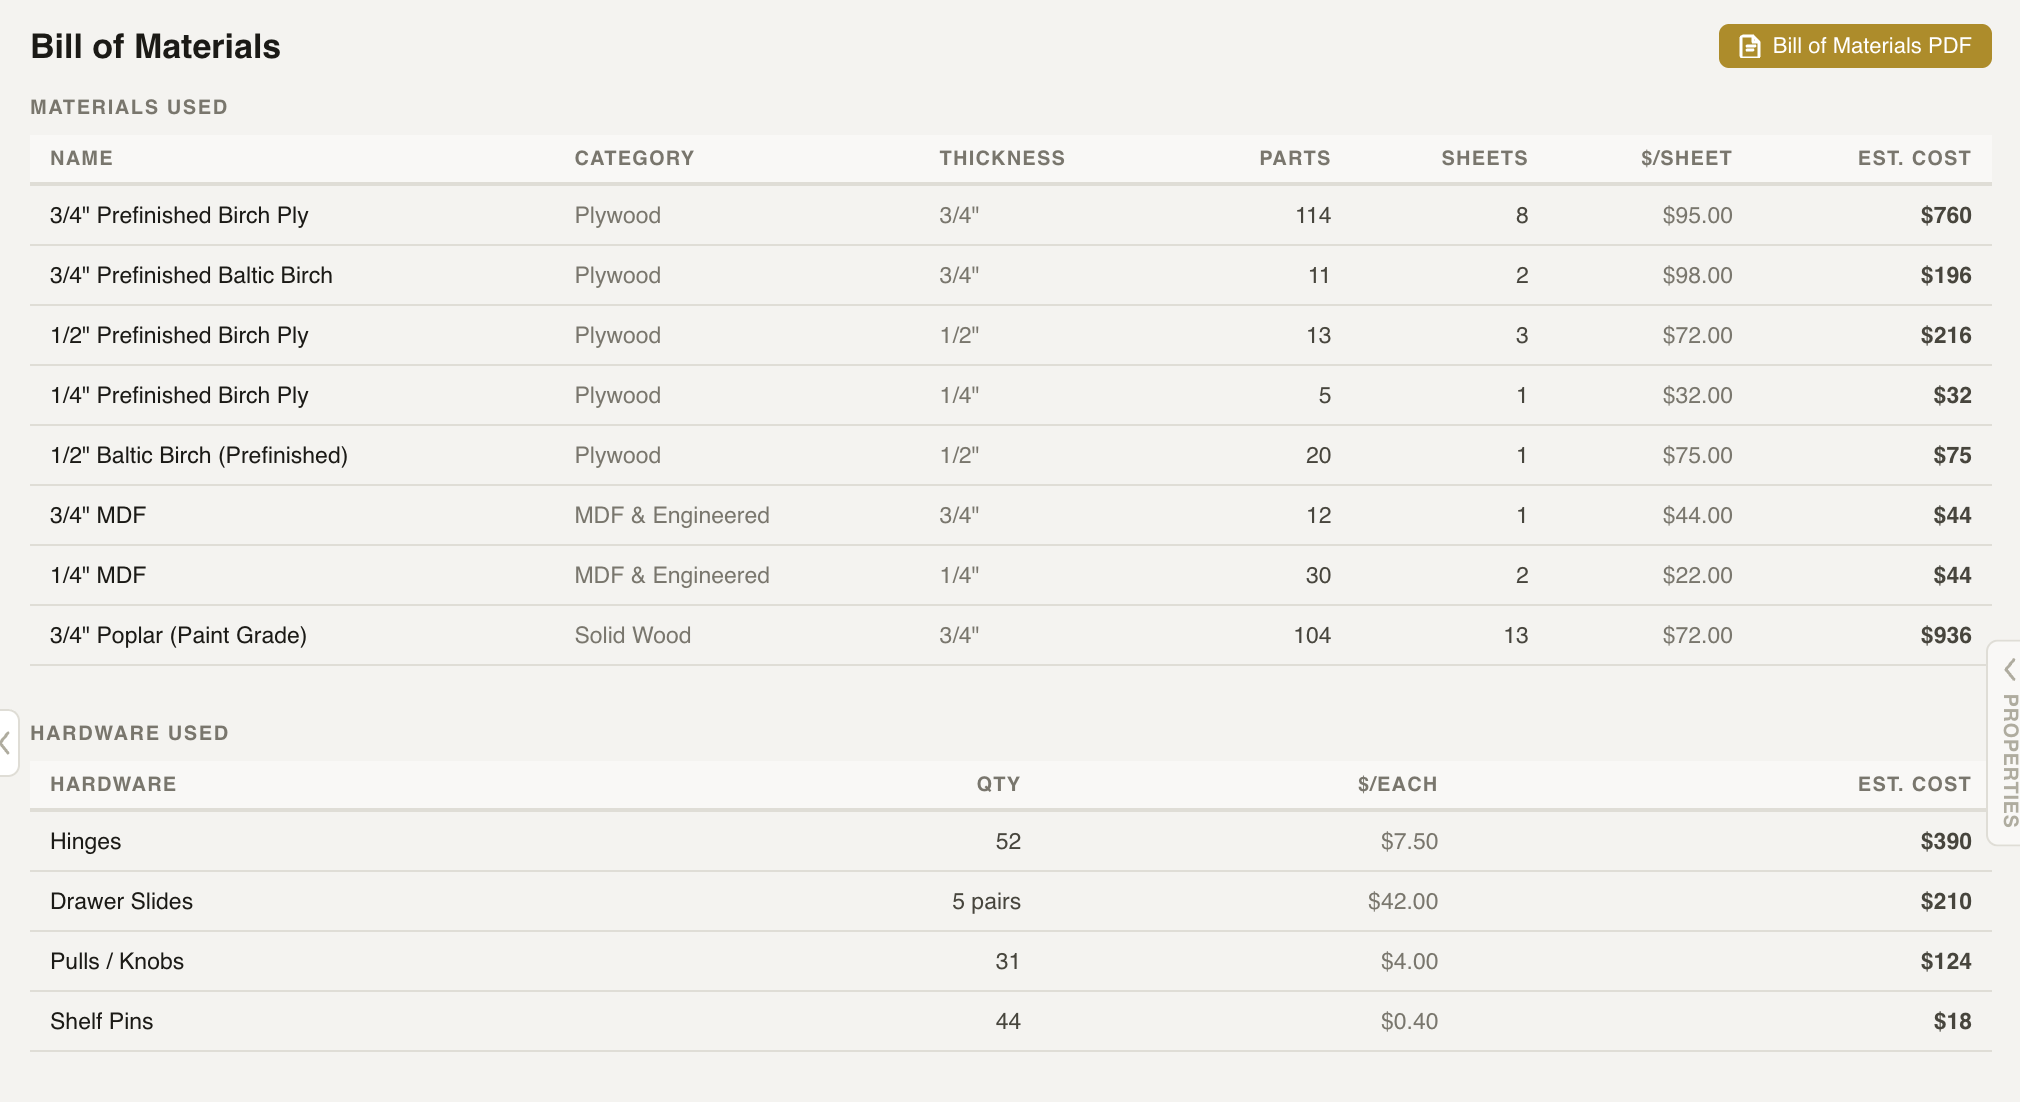Image resolution: width=2020 pixels, height=1102 pixels.
Task: Click the HARDWARE USED section heading
Action: click(x=129, y=733)
